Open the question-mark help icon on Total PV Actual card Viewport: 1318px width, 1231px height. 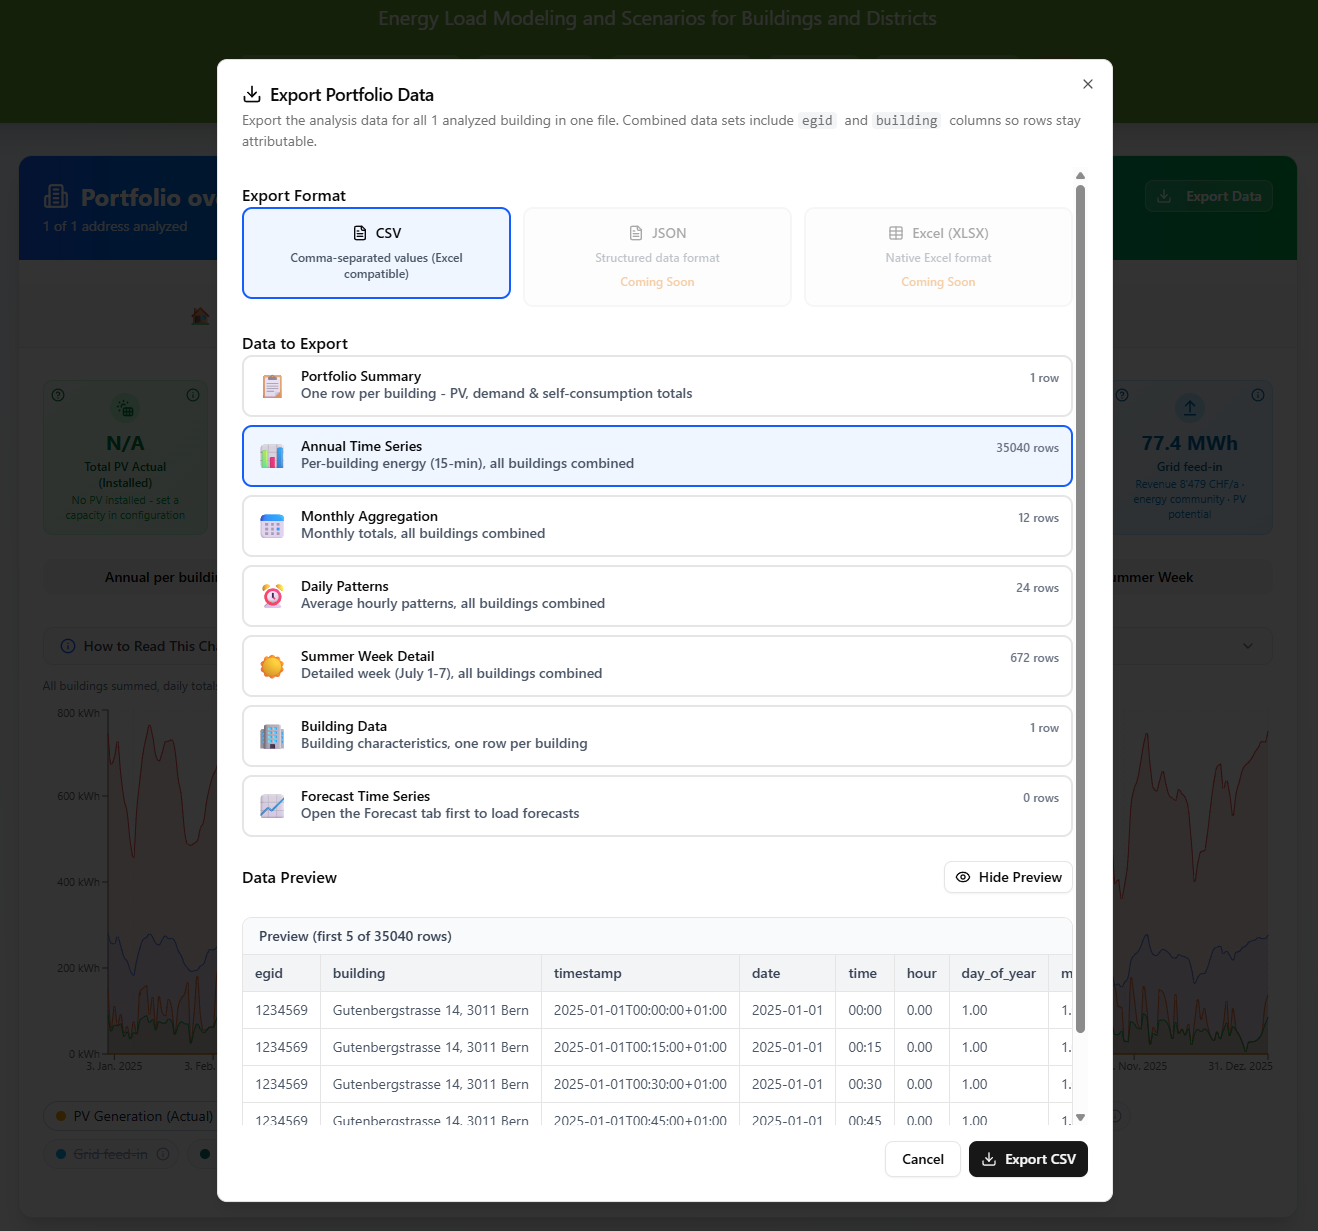click(58, 395)
